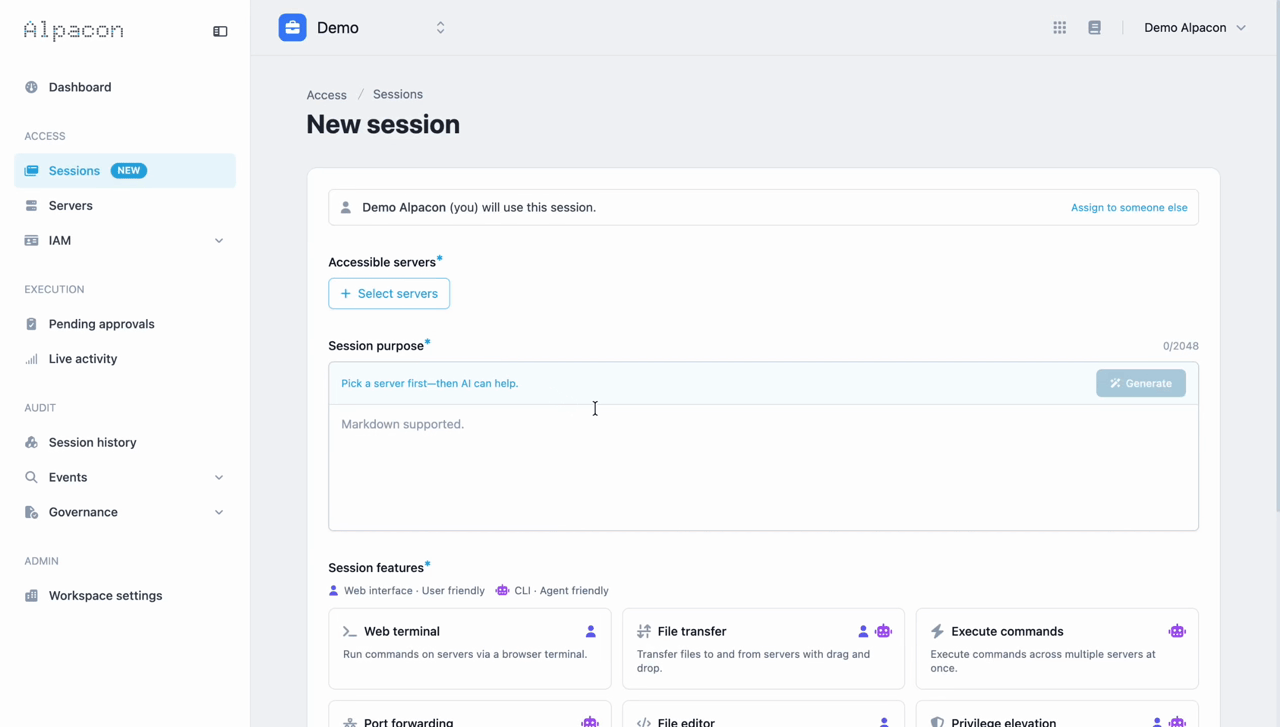Image resolution: width=1280 pixels, height=727 pixels.
Task: Open Servers in the sidebar
Action: [125, 206]
